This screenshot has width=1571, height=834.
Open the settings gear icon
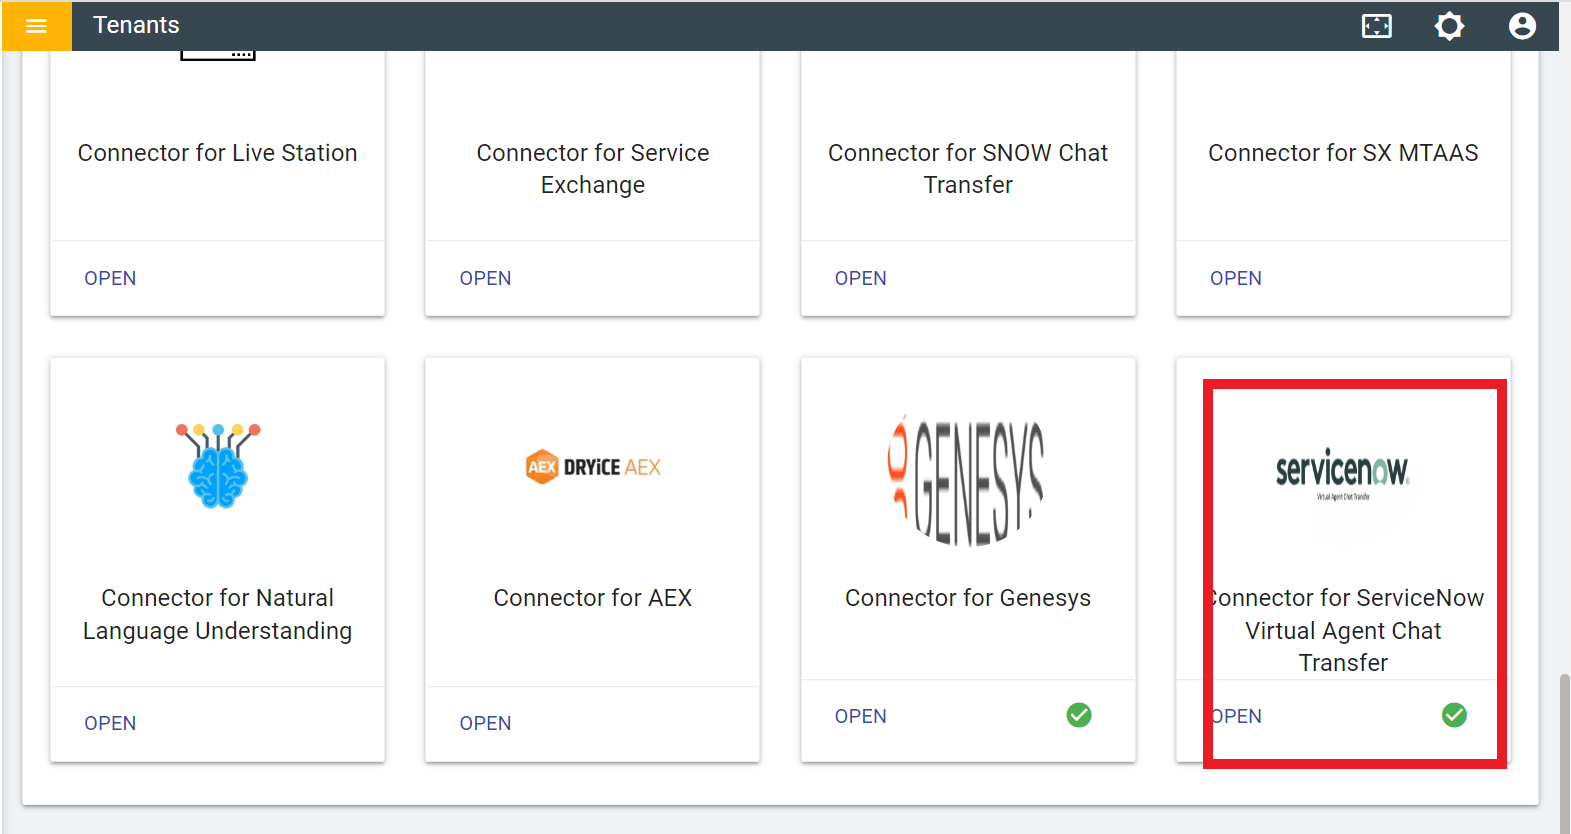pos(1449,26)
